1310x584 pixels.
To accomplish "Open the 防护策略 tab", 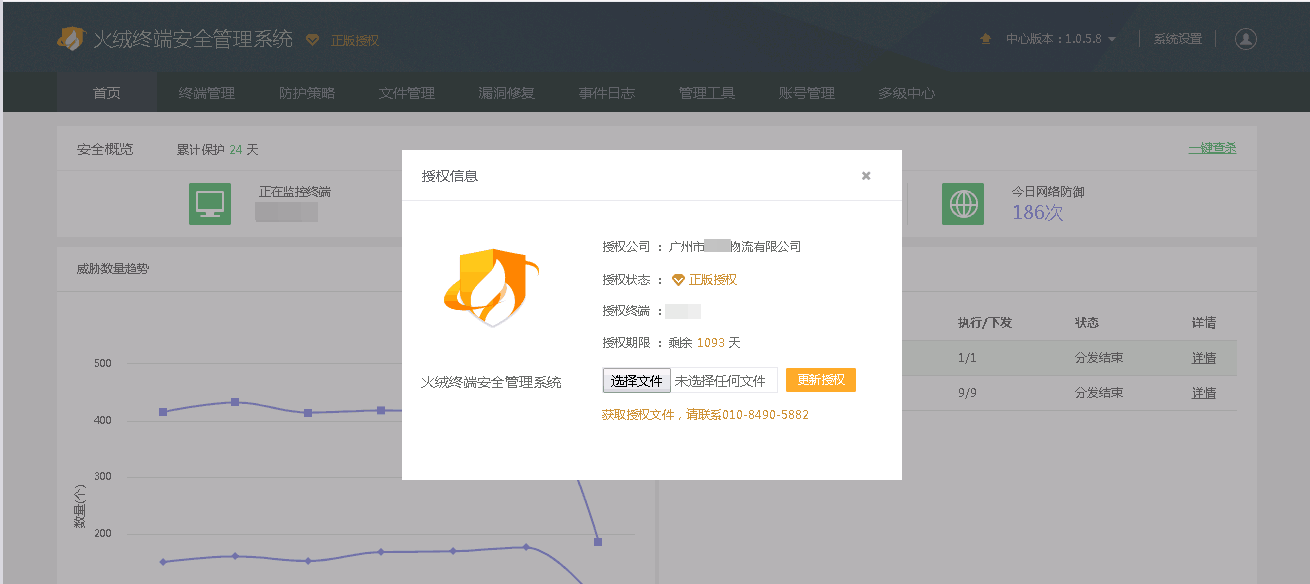I will [307, 93].
